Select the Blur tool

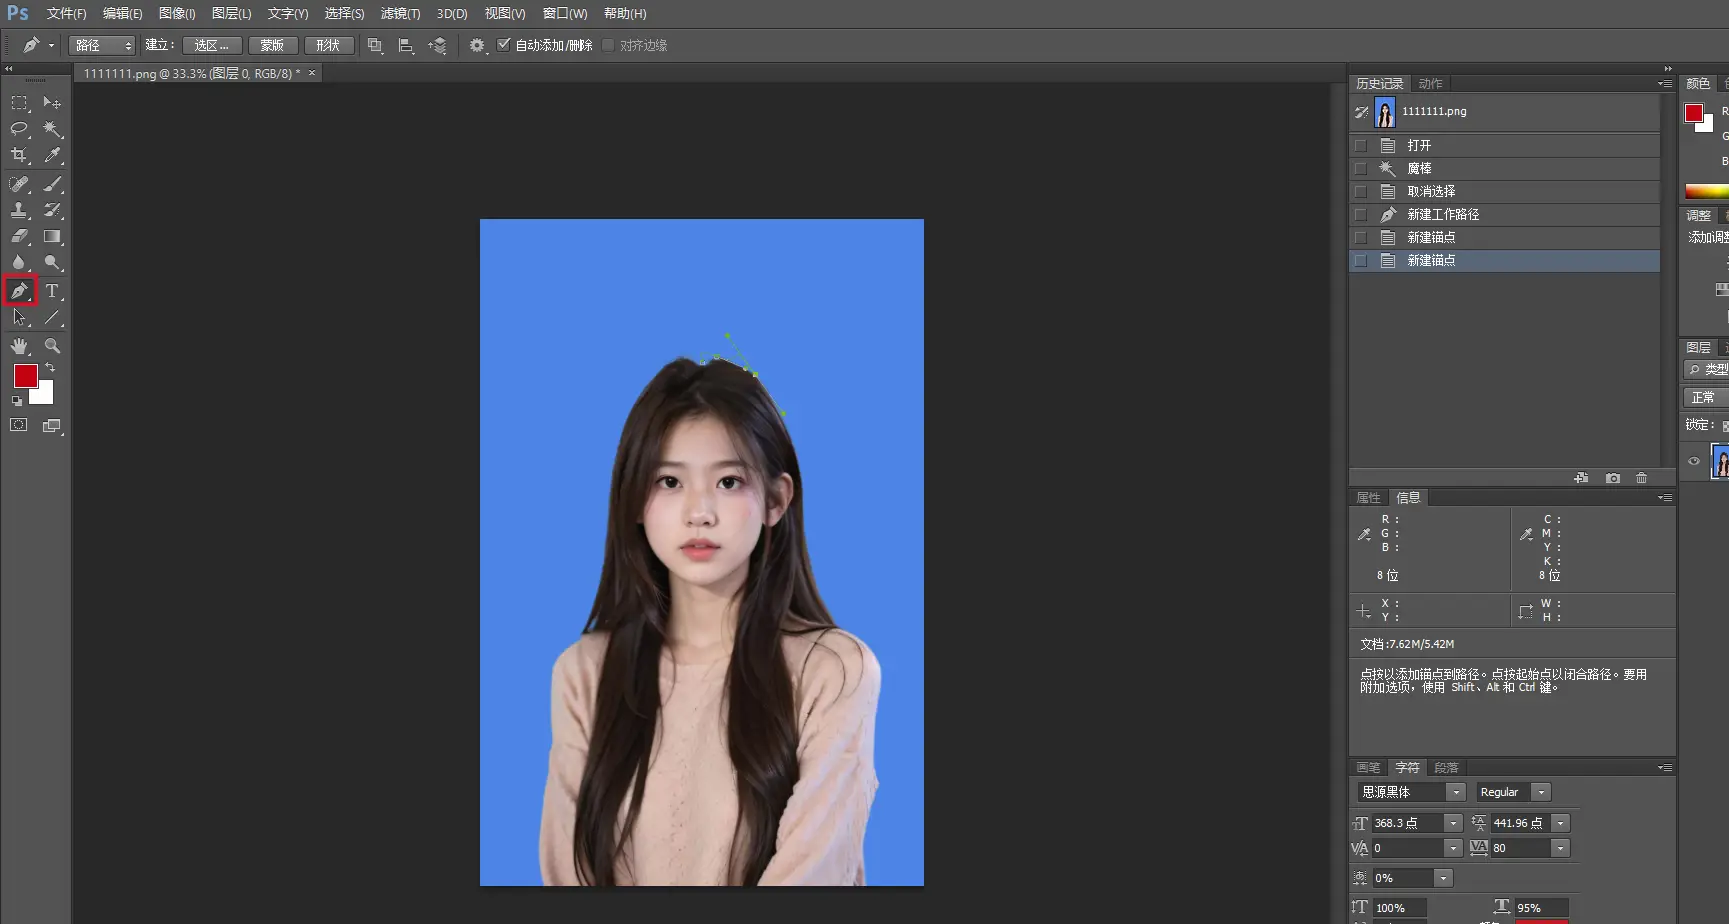click(x=19, y=262)
